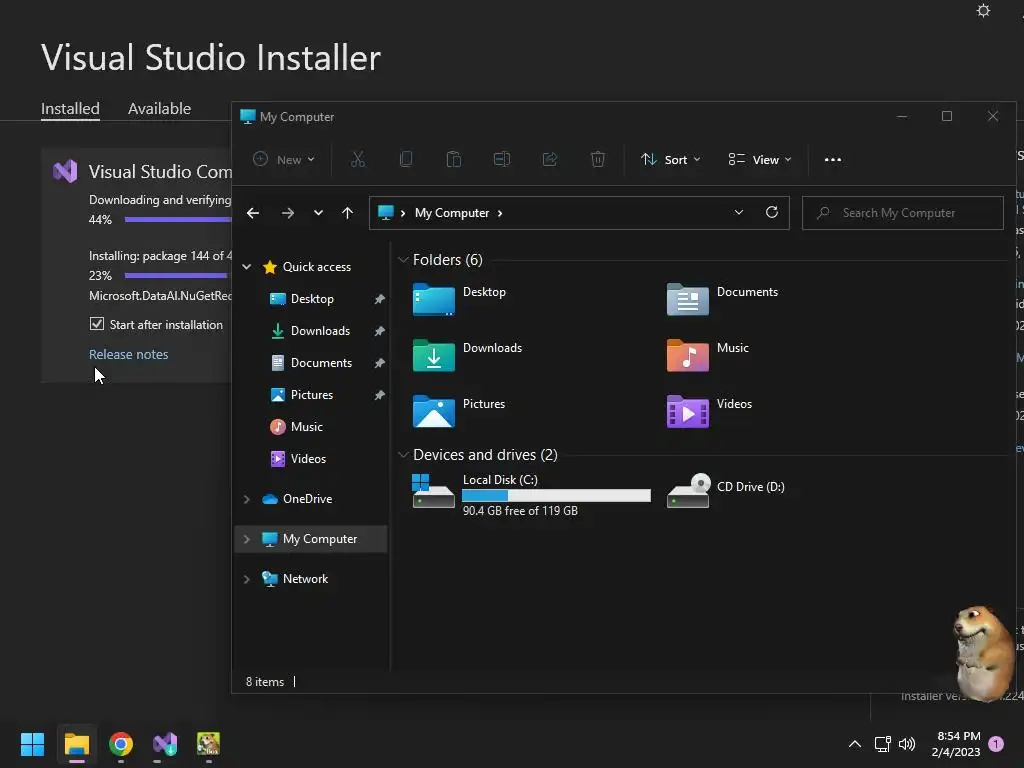Image resolution: width=1024 pixels, height=768 pixels.
Task: Select Pictures in Quick access sidebar
Action: (311, 394)
